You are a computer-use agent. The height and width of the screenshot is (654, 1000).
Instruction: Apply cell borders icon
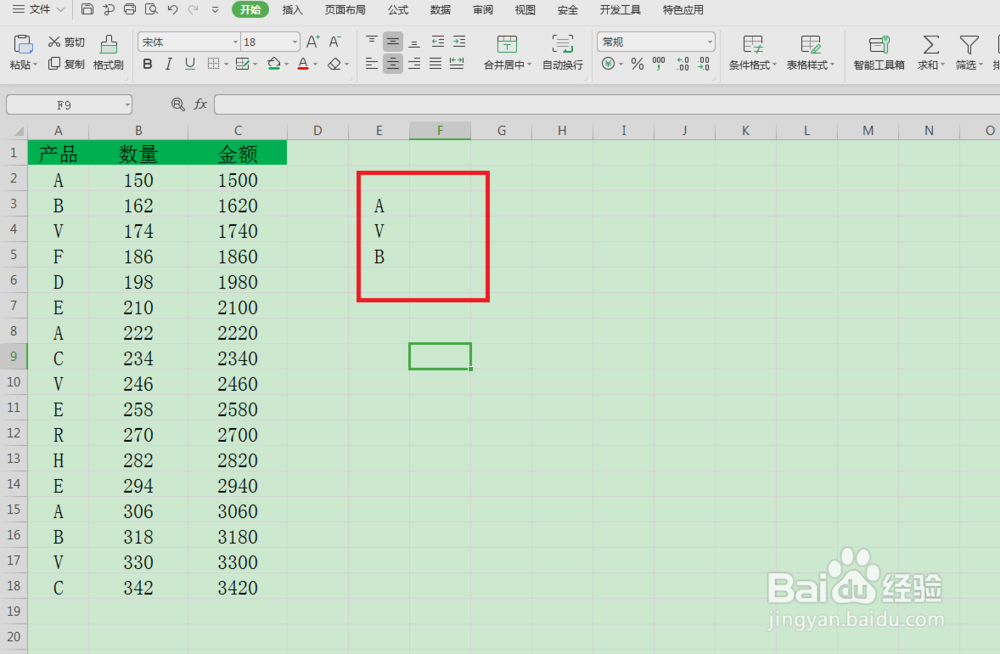[213, 64]
